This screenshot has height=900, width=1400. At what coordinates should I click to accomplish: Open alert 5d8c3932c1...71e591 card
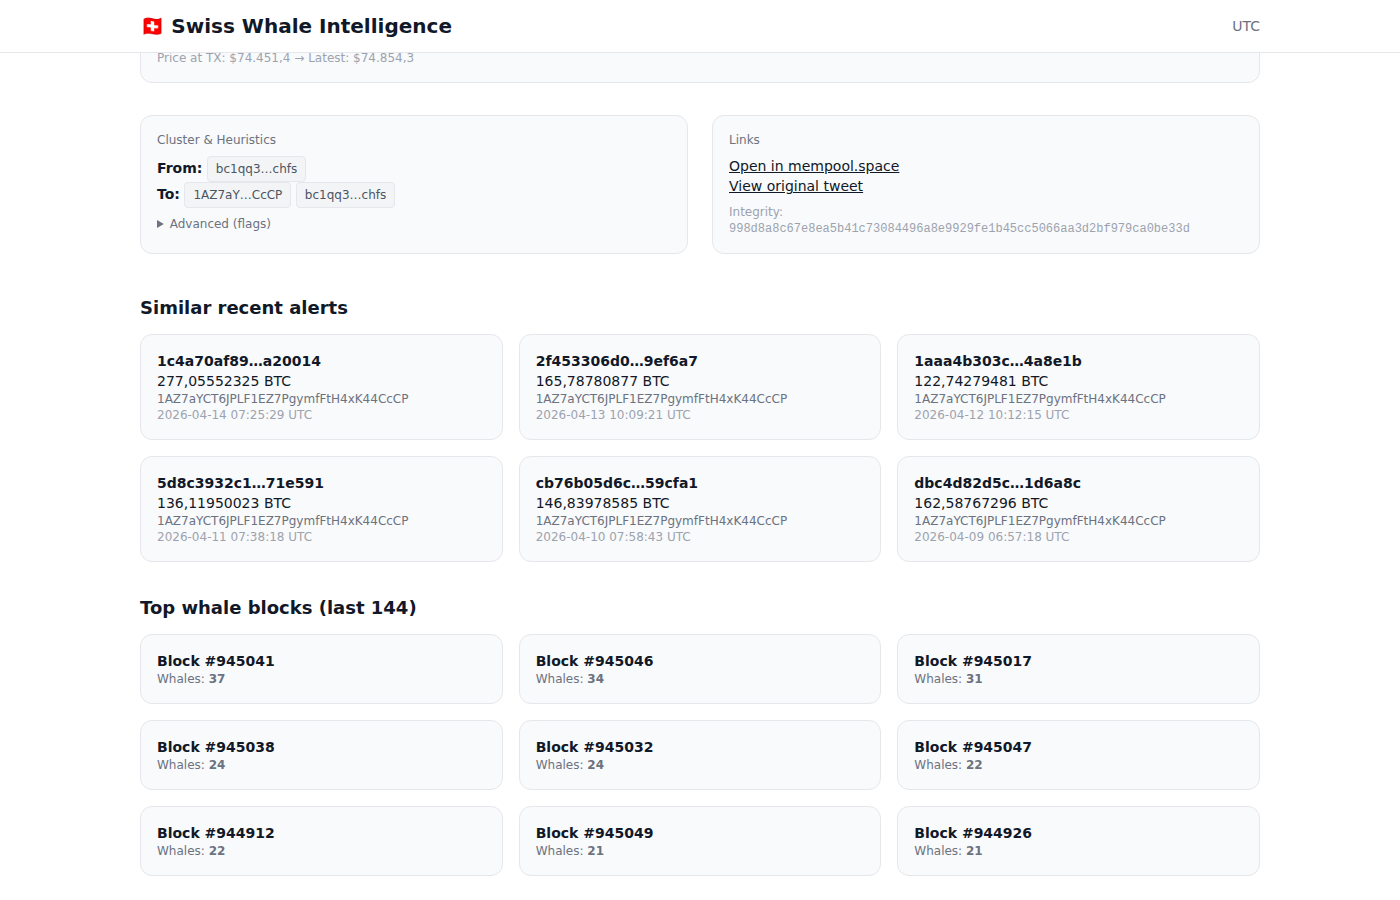click(x=321, y=509)
